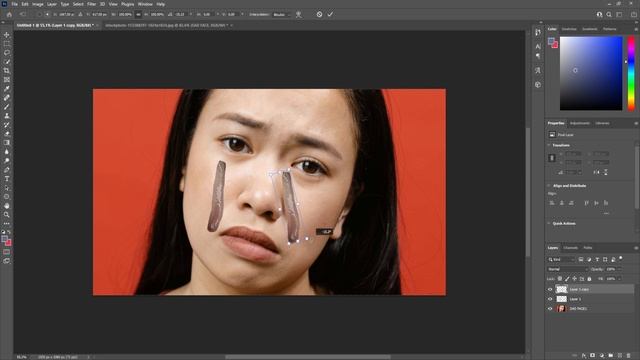Select the Gradient tool
This screenshot has height=360, width=640.
pos(7,143)
